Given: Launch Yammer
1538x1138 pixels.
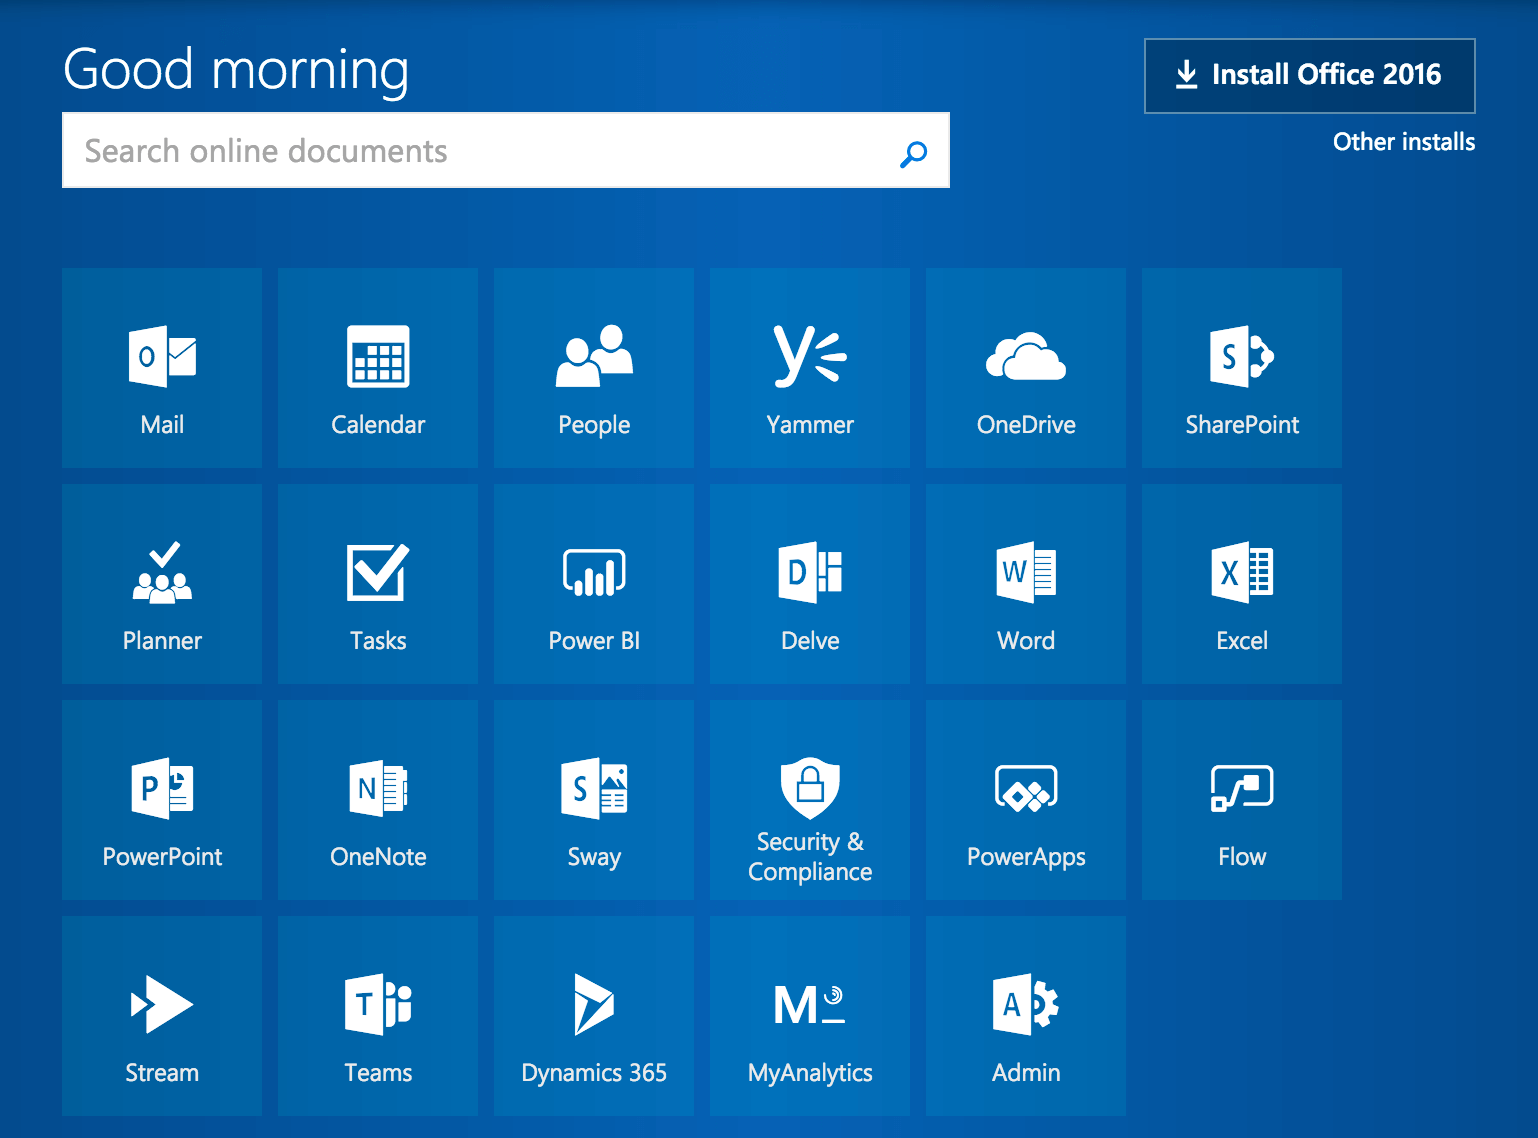Looking at the screenshot, I should click(809, 368).
